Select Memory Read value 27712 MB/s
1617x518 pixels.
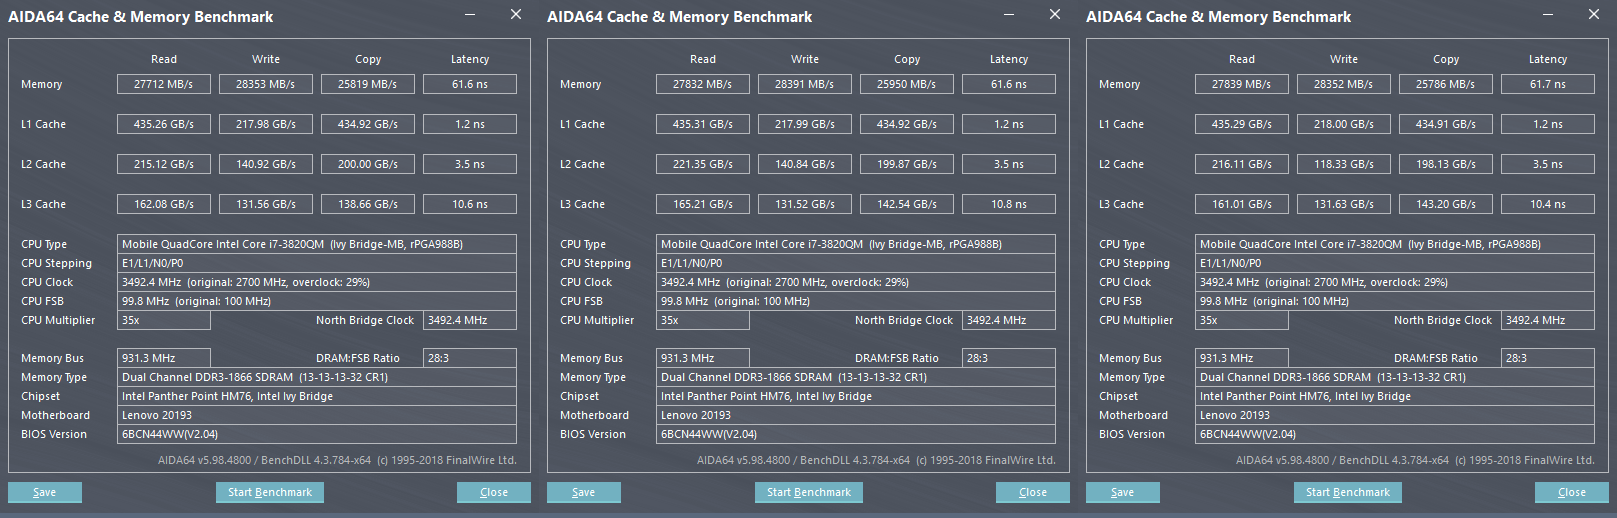164,84
